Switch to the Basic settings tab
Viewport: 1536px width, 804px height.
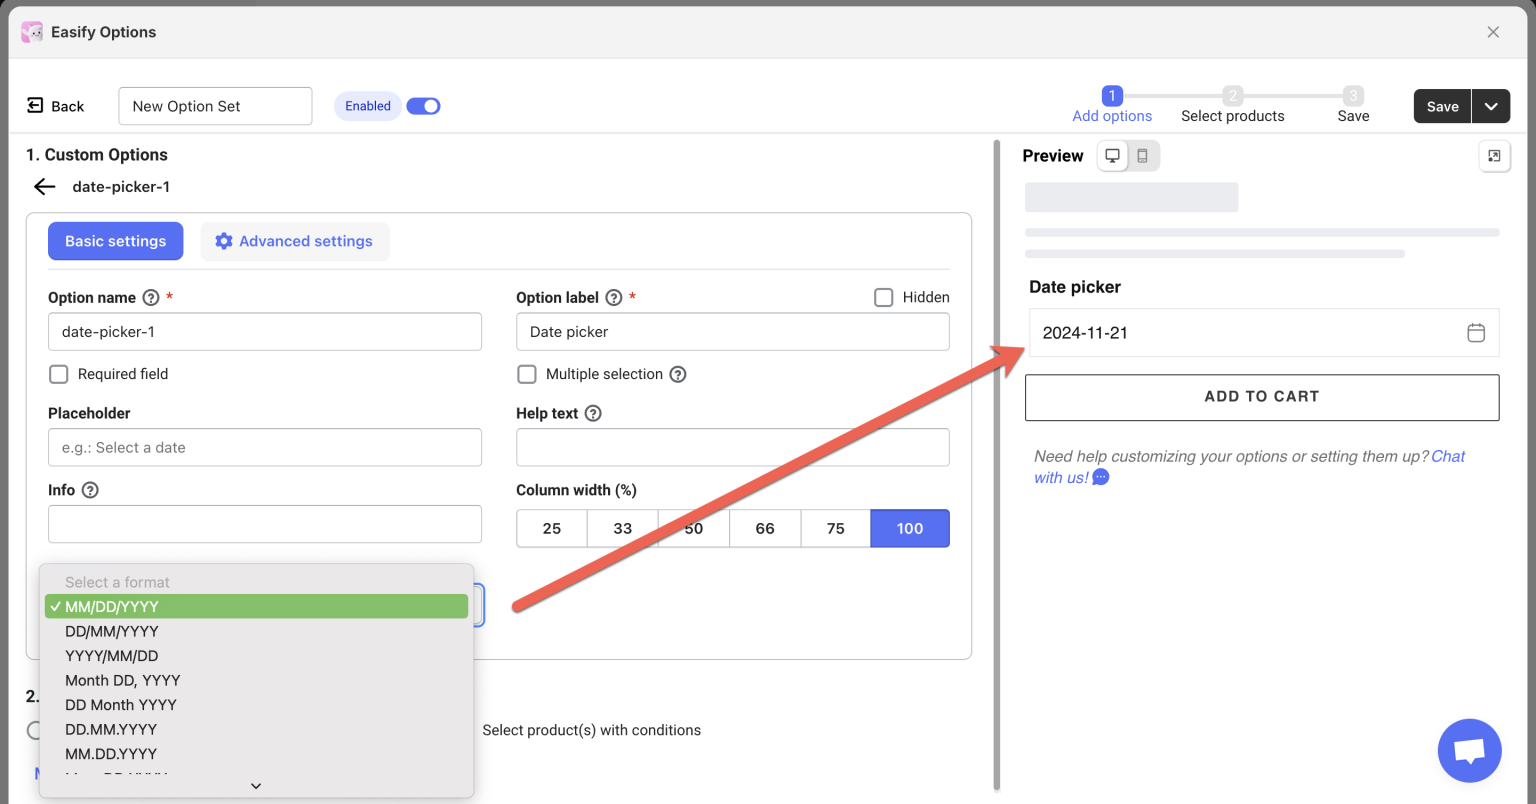(x=115, y=241)
